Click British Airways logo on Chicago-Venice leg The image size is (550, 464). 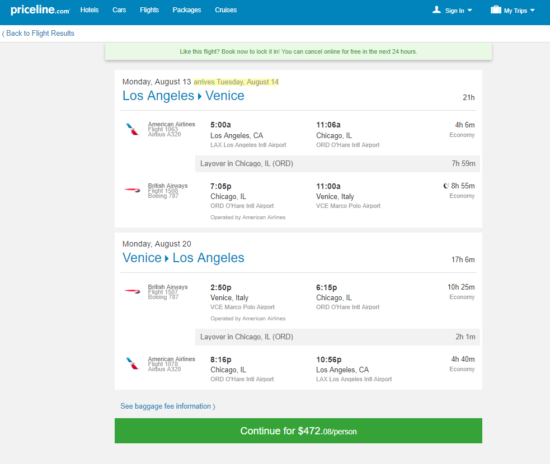coord(133,190)
